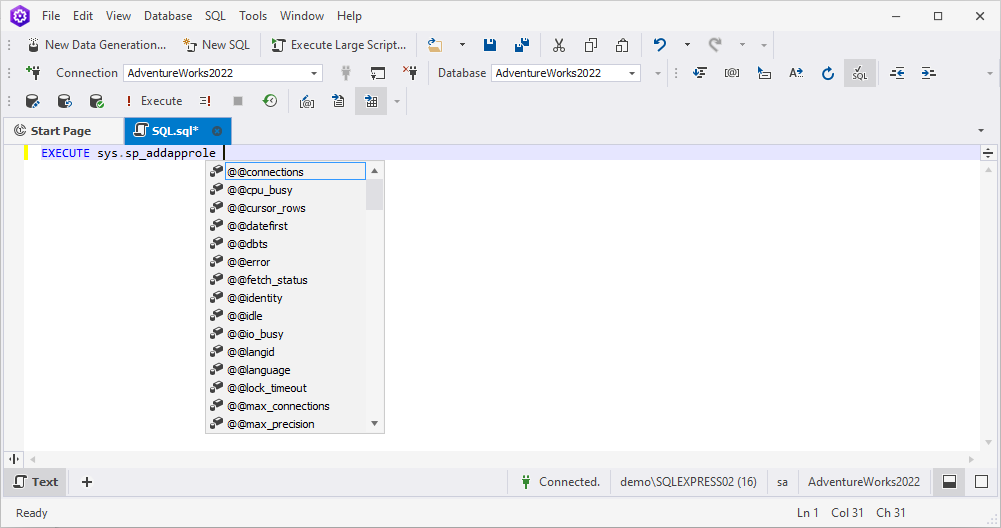Click the Execute button
1001x528 pixels.
[154, 101]
